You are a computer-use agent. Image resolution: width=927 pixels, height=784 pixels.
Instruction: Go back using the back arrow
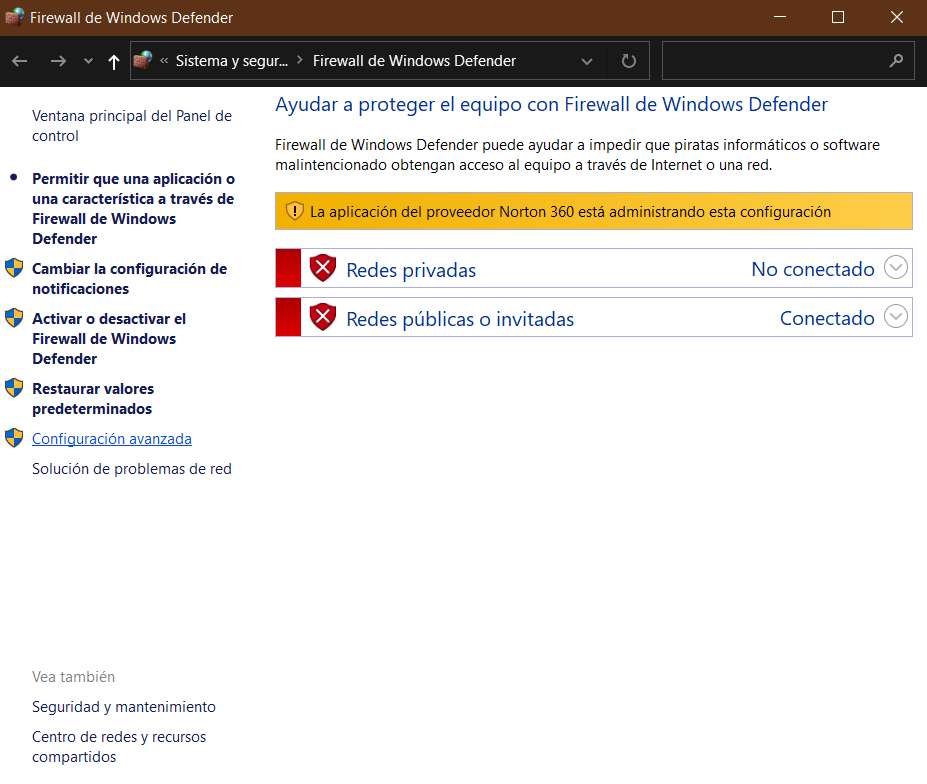point(20,61)
